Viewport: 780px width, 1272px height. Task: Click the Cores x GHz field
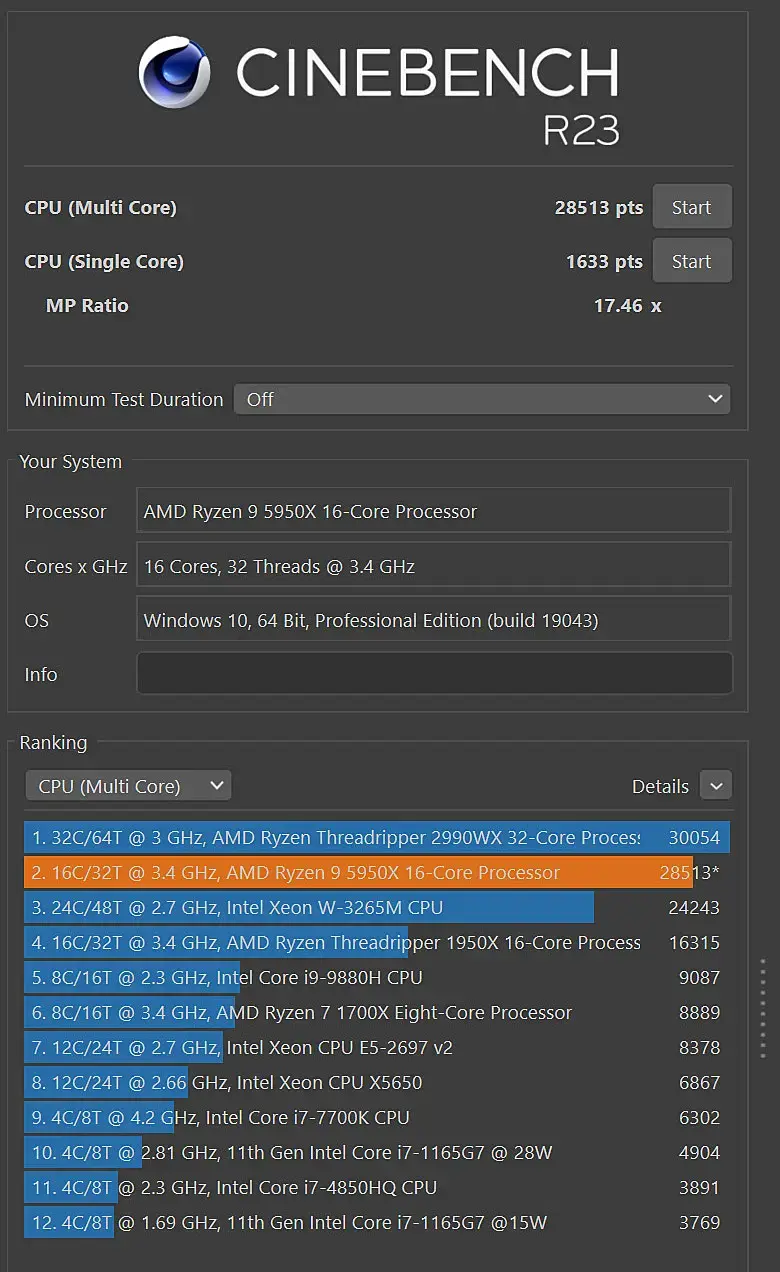click(434, 566)
